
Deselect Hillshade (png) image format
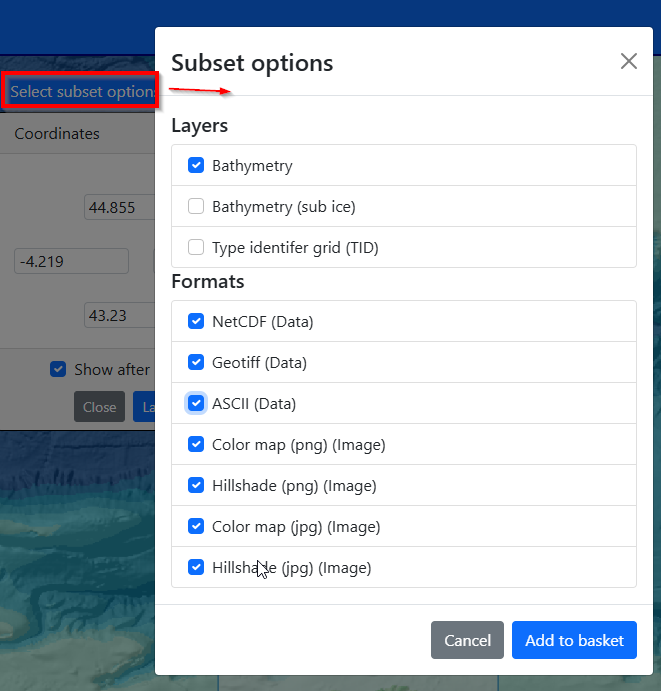point(196,486)
